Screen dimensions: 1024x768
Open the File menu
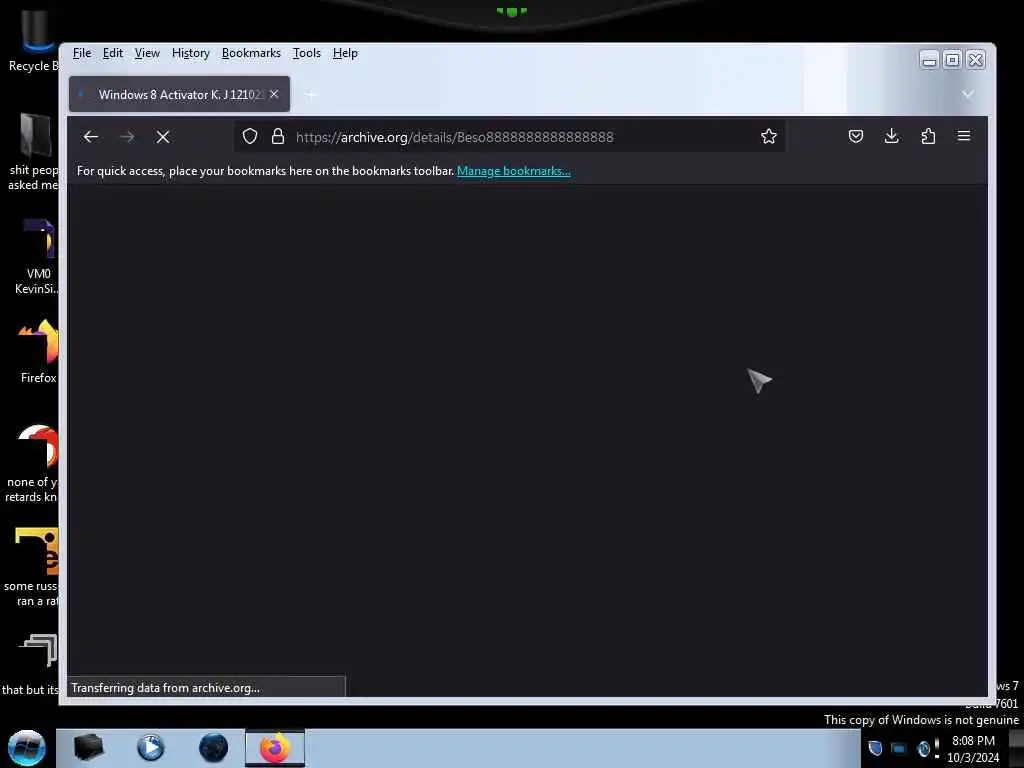(82, 53)
